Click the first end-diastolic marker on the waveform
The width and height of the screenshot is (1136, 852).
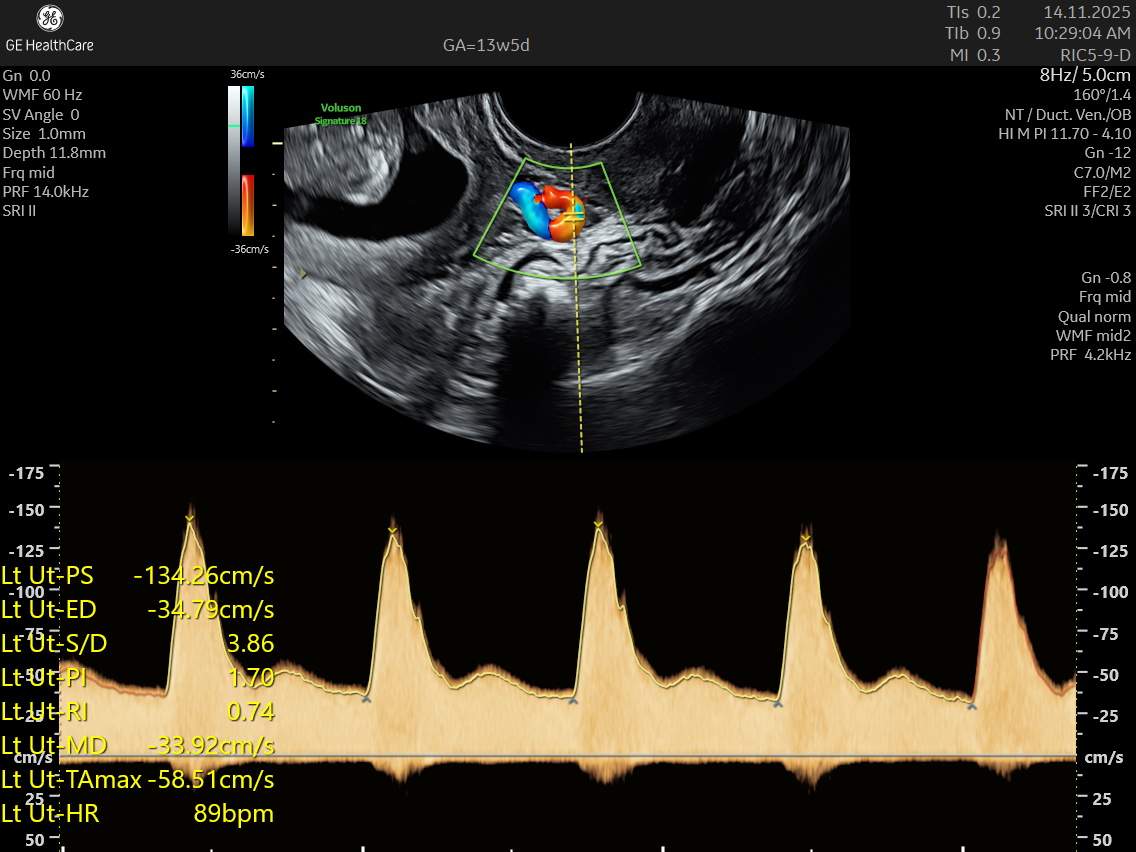(366, 700)
